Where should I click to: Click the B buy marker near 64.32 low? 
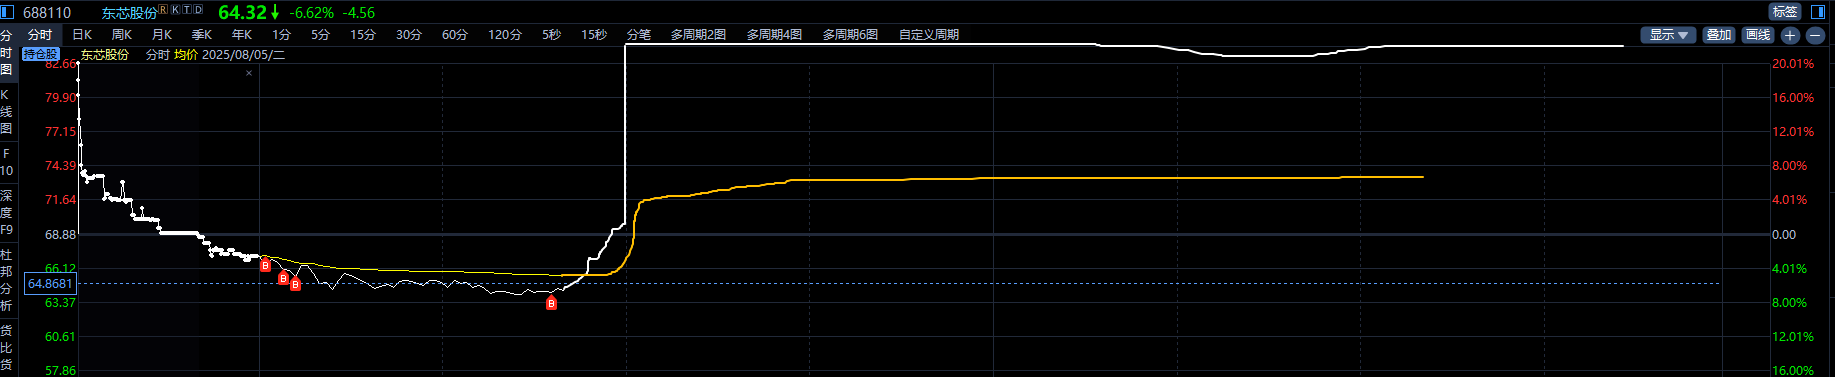pos(551,303)
